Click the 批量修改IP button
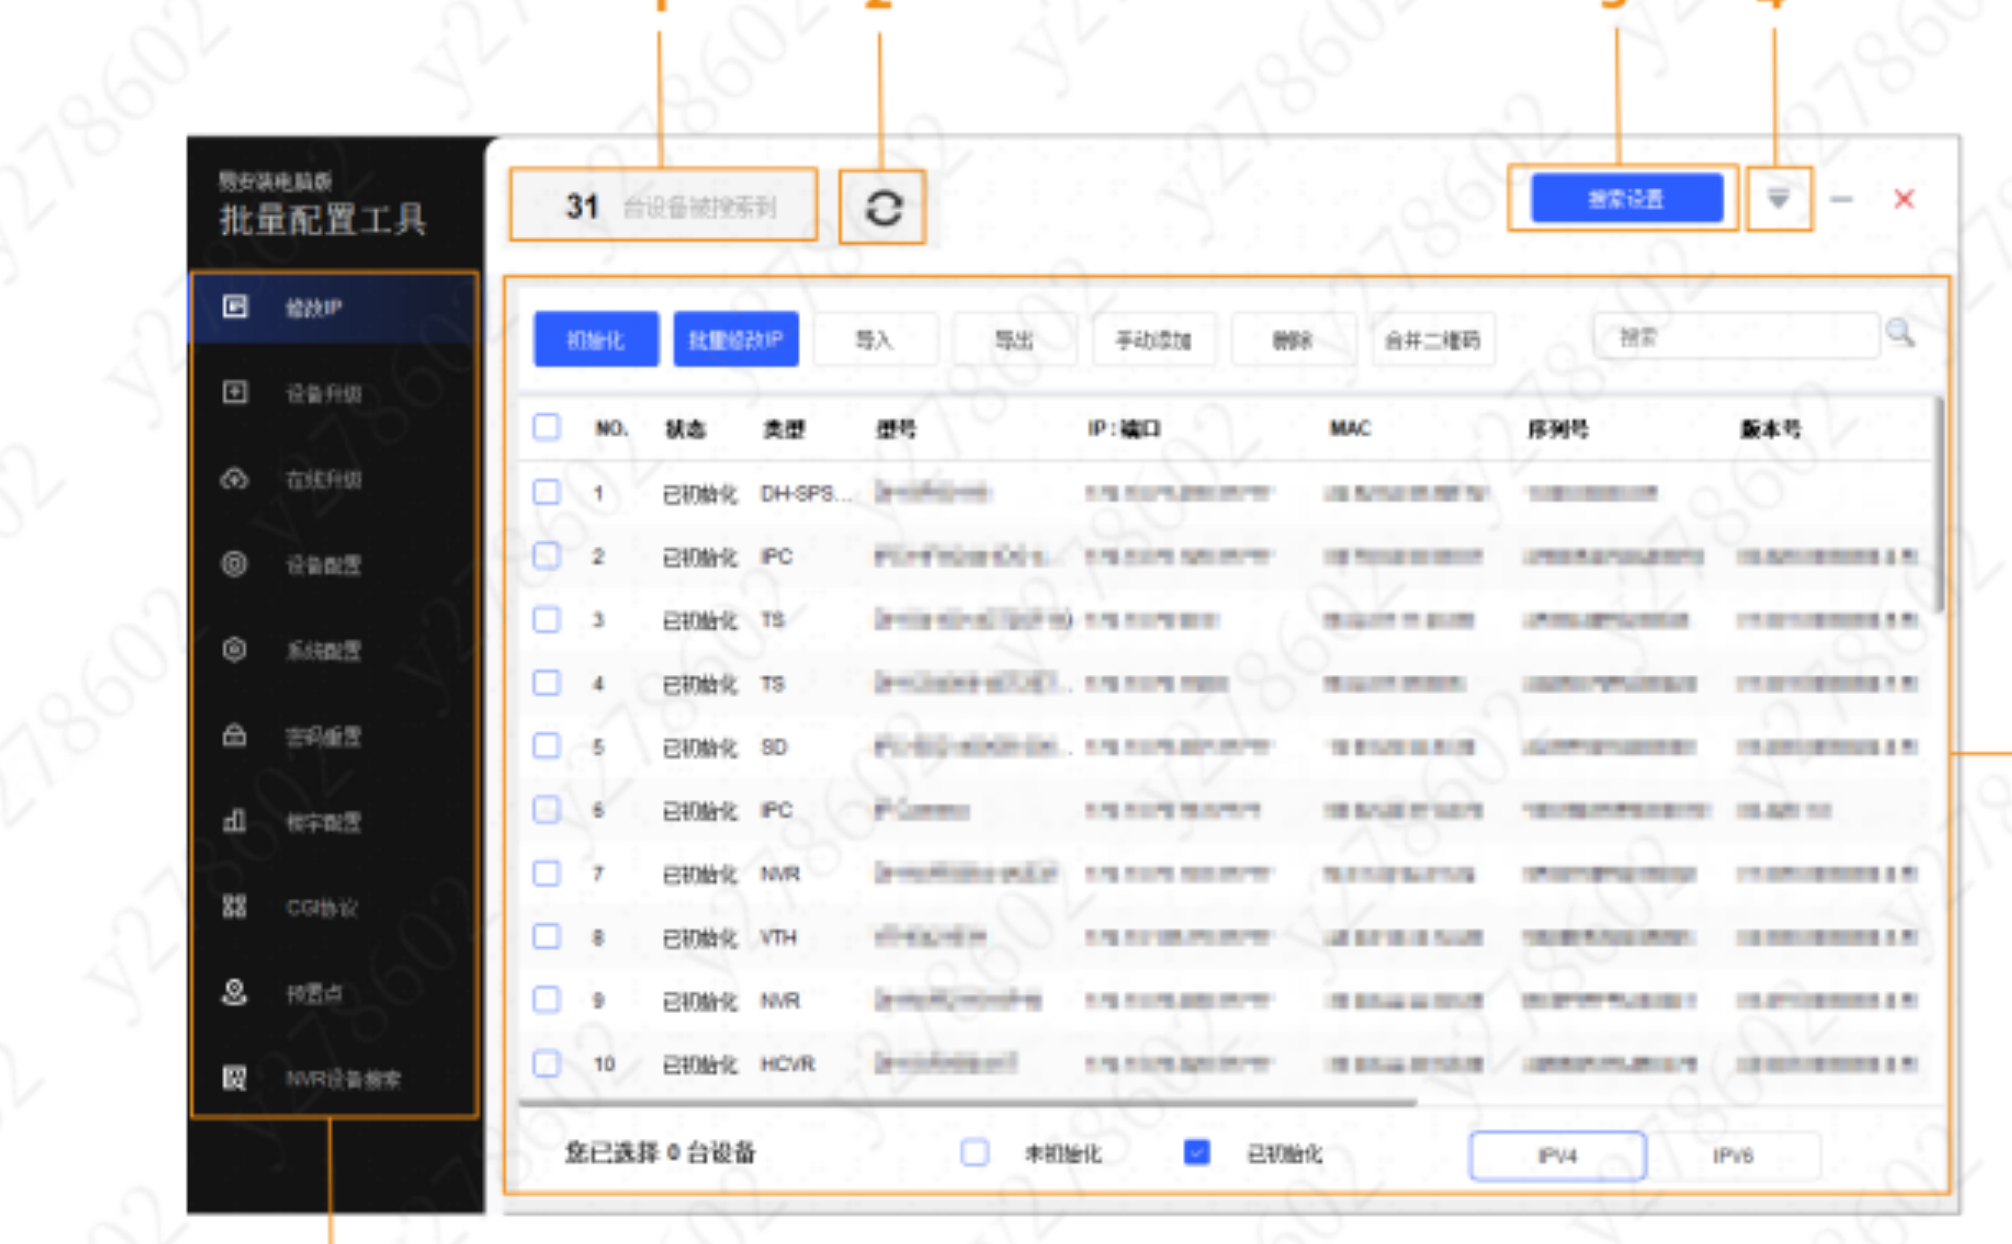The height and width of the screenshot is (1244, 2012). click(x=736, y=340)
